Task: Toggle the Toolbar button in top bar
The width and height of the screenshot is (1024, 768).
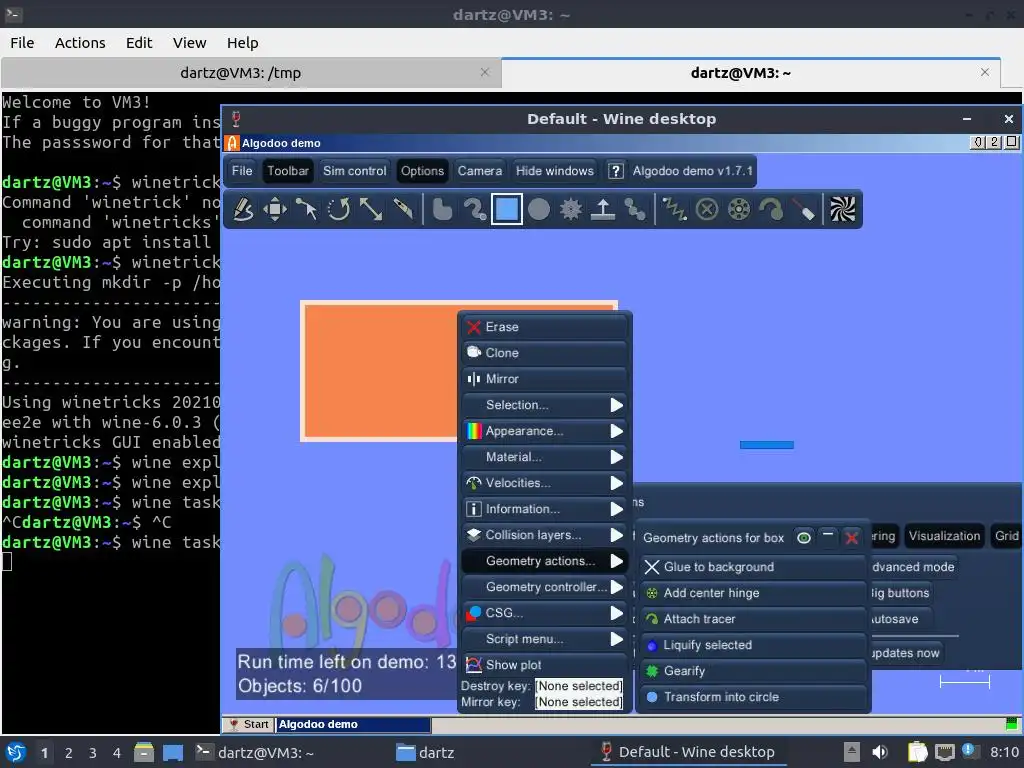Action: tap(288, 171)
